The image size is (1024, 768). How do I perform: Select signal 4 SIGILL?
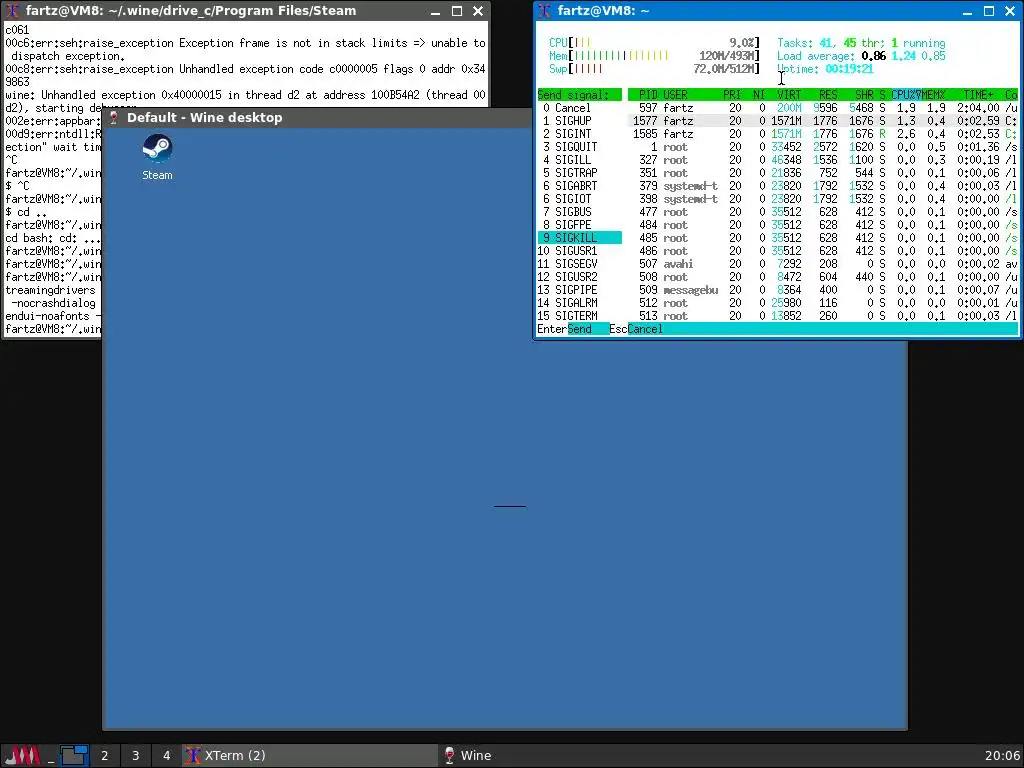tap(579, 160)
